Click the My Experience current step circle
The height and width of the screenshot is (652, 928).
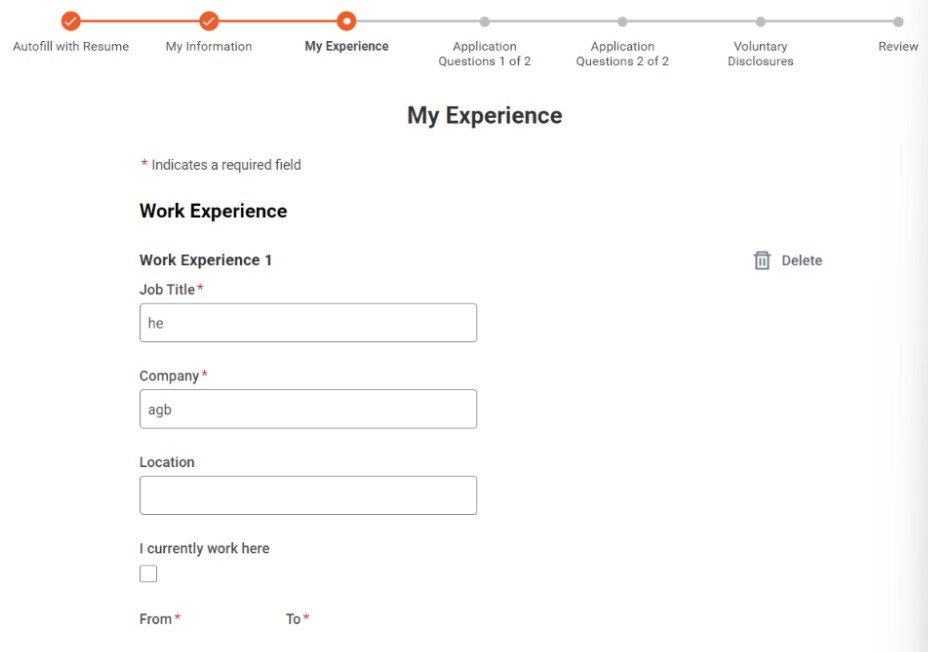point(346,21)
